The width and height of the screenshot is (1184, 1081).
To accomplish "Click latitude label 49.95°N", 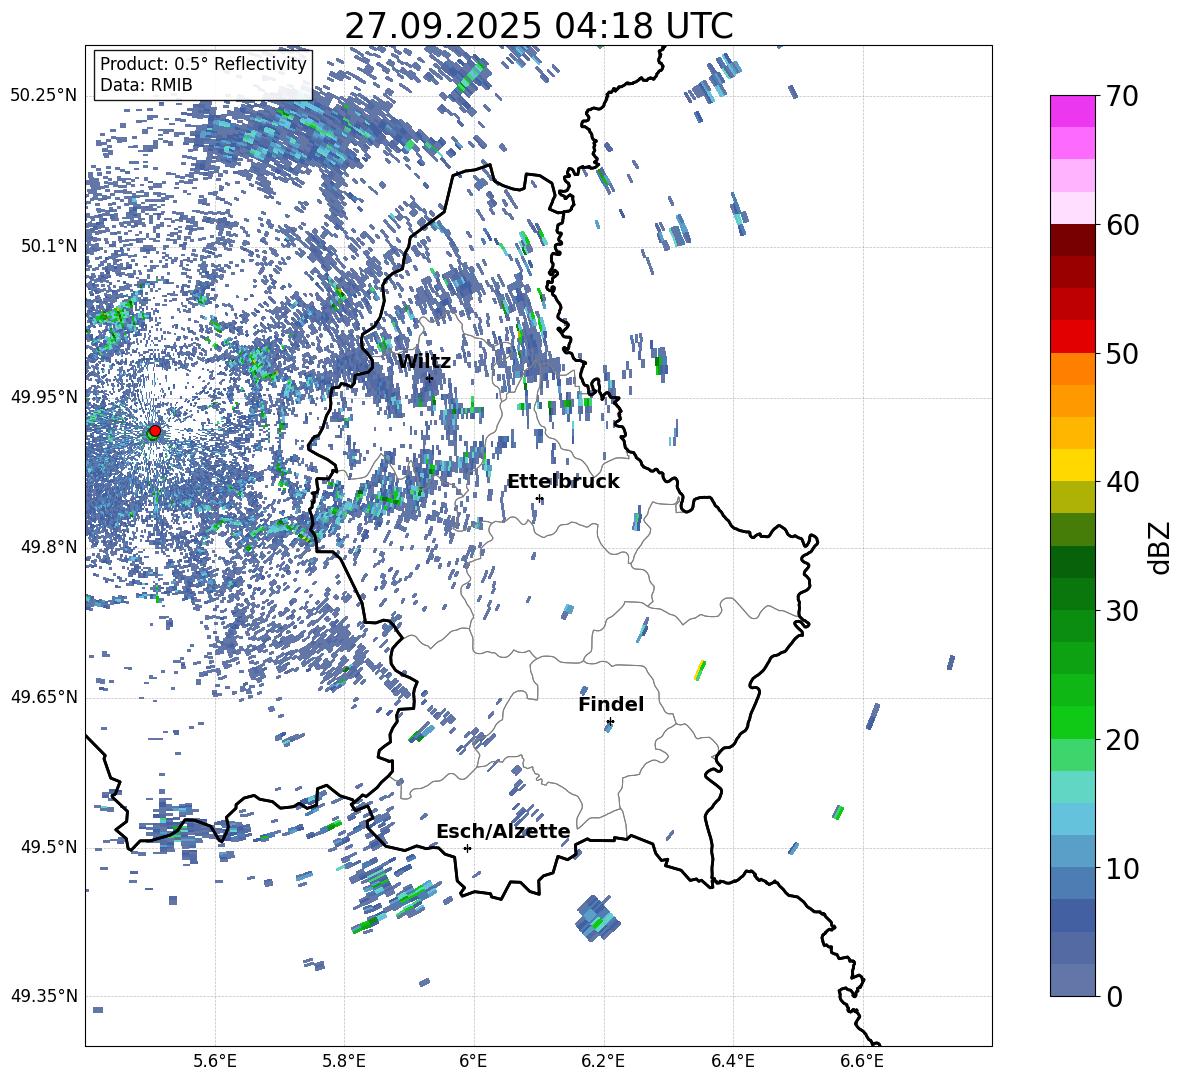I will [44, 396].
